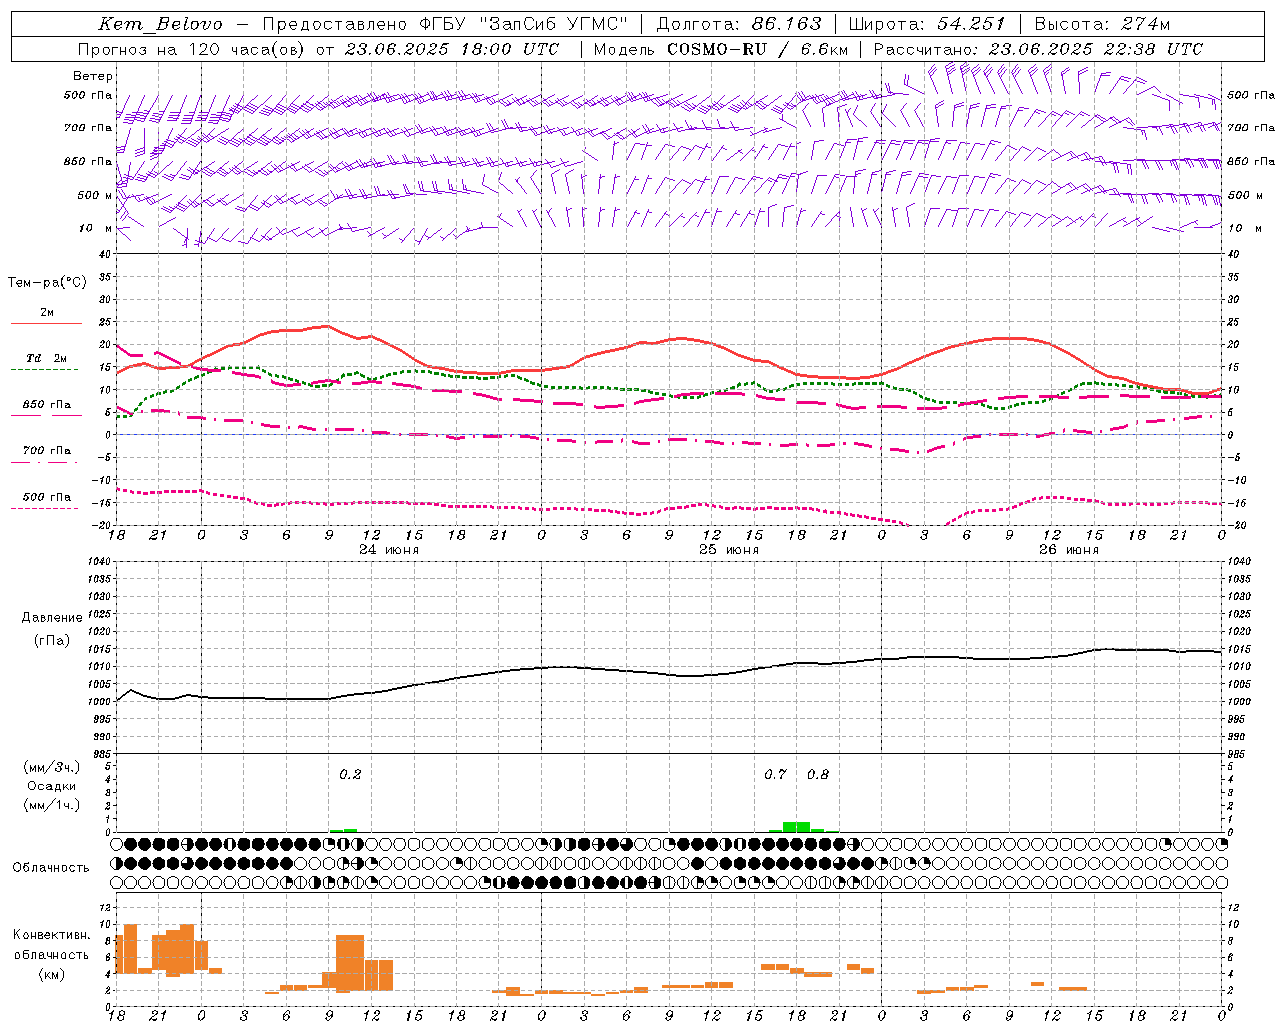Click the (гПа) unit label under Давление
The width and height of the screenshot is (1280, 1024).
52,641
